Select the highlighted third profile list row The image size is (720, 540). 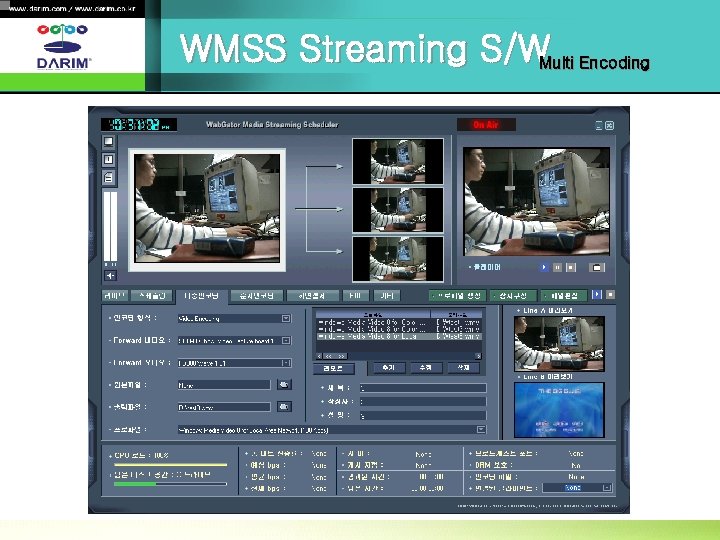[399, 336]
